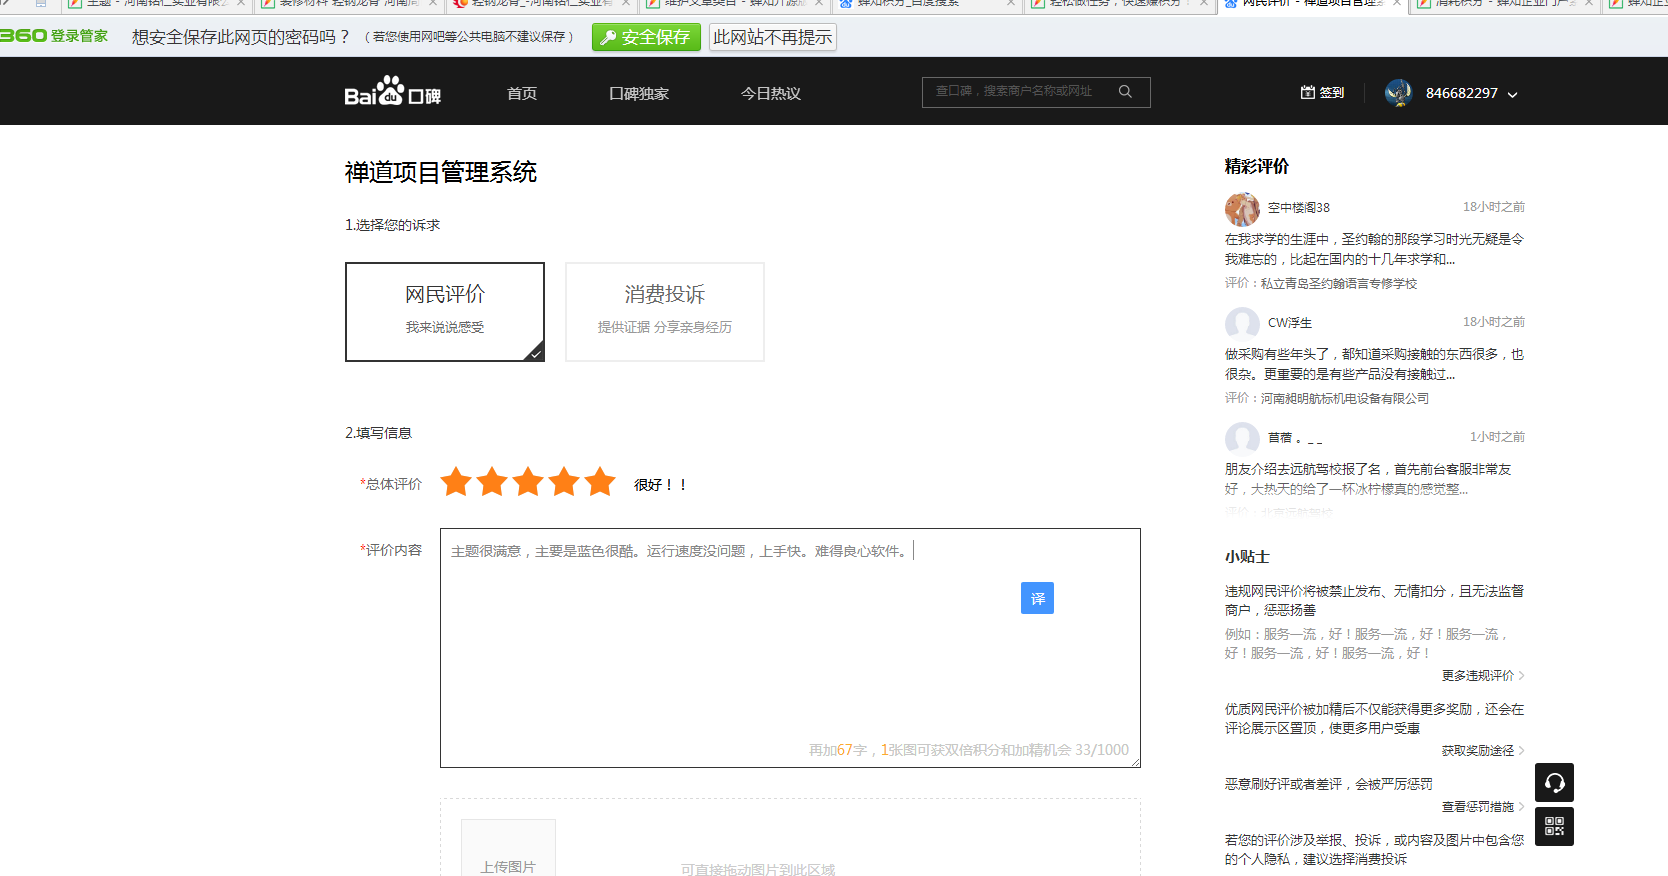Open the 私立青岛圣约翰语言专修学校 link

1339,284
